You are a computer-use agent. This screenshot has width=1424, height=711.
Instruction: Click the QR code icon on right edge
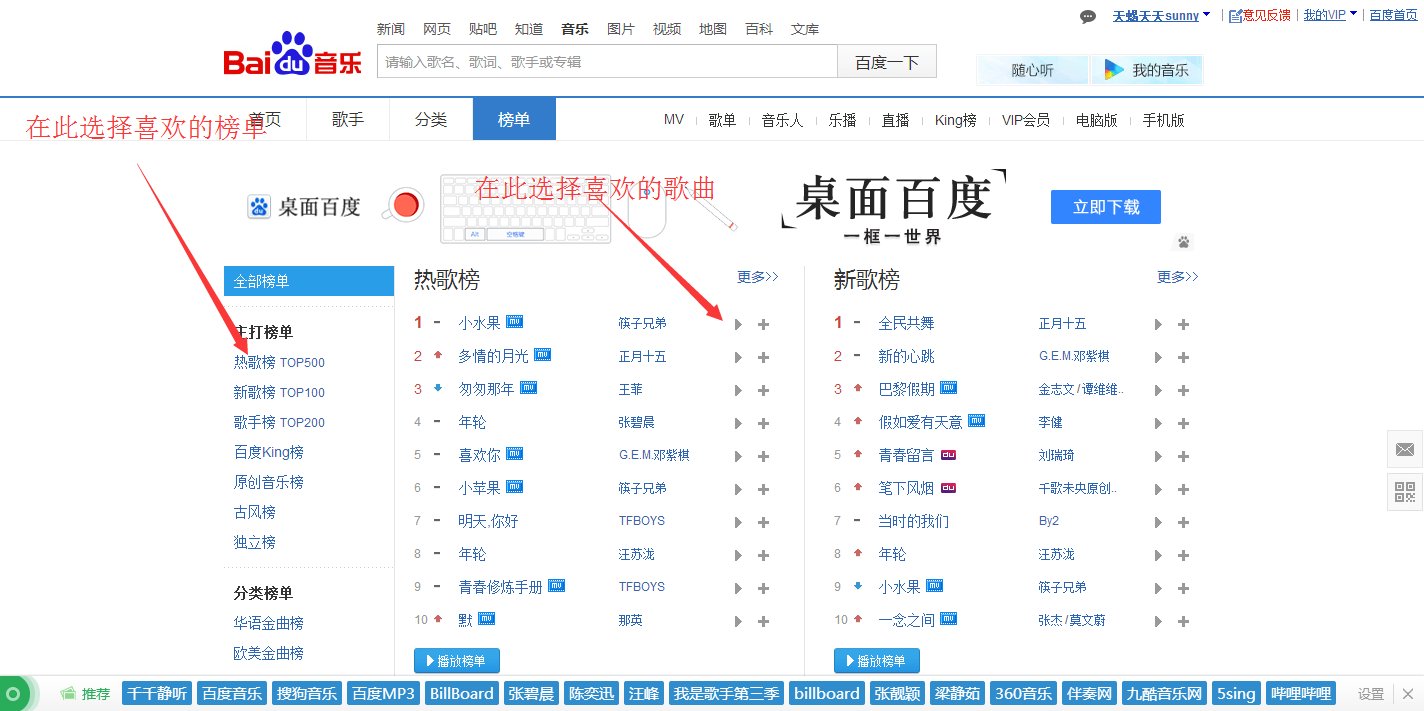pyautogui.click(x=1405, y=491)
